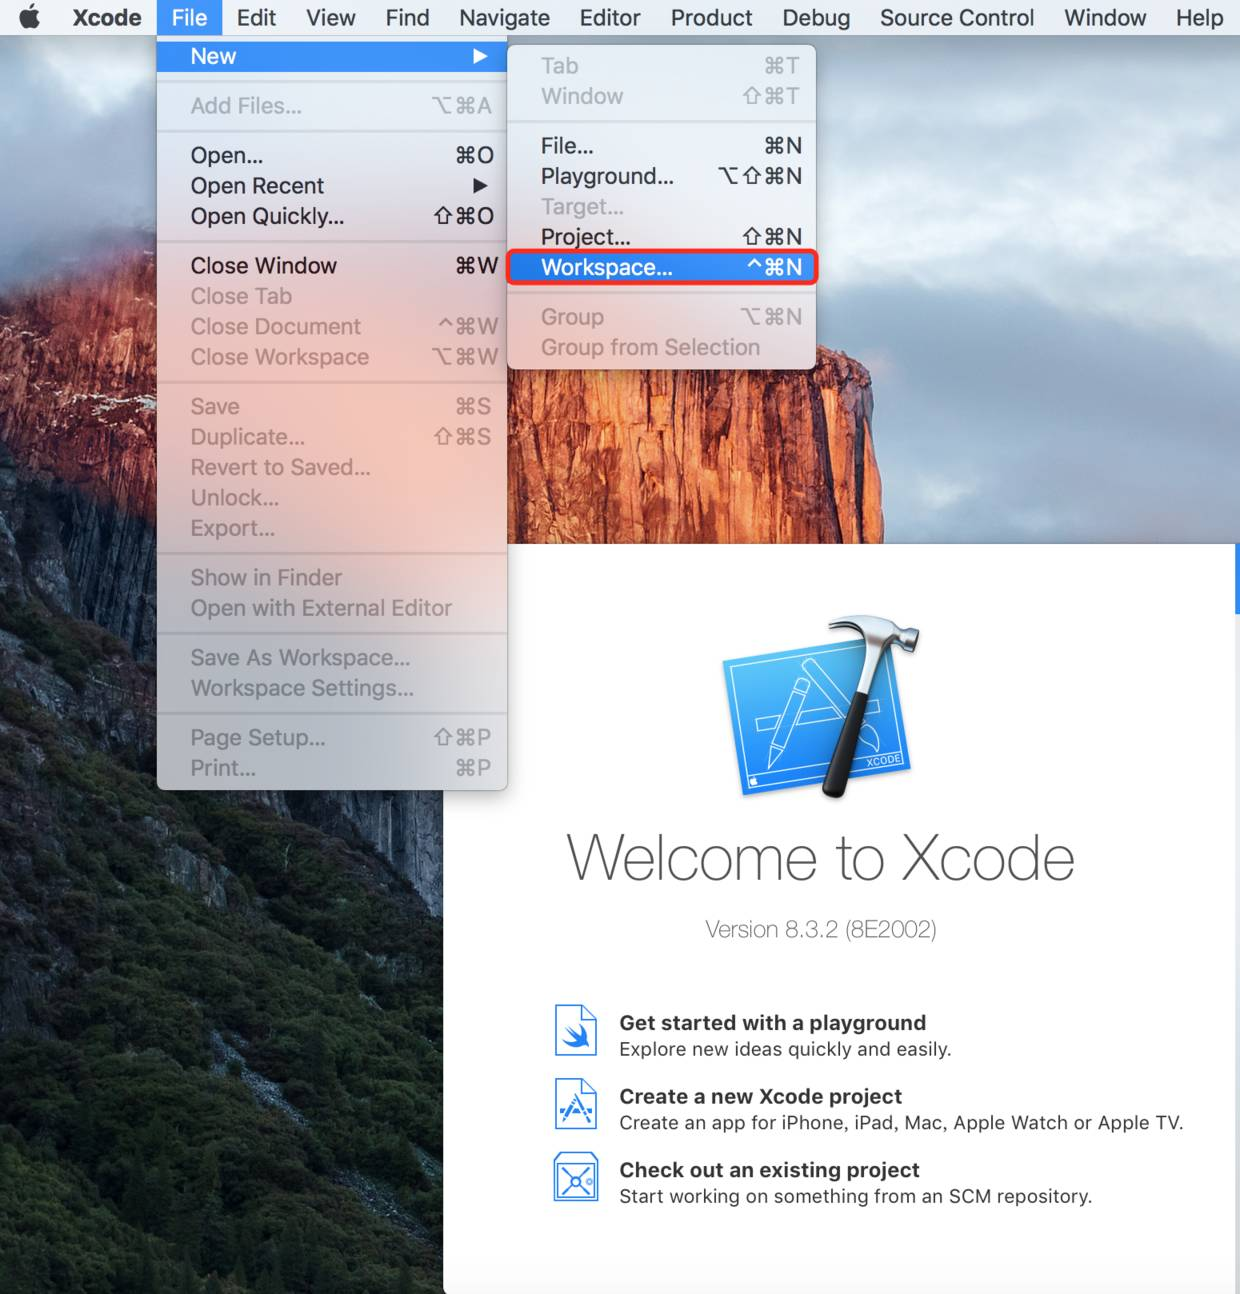Viewport: 1240px width, 1294px height.
Task: Open the Find menu
Action: click(x=407, y=17)
